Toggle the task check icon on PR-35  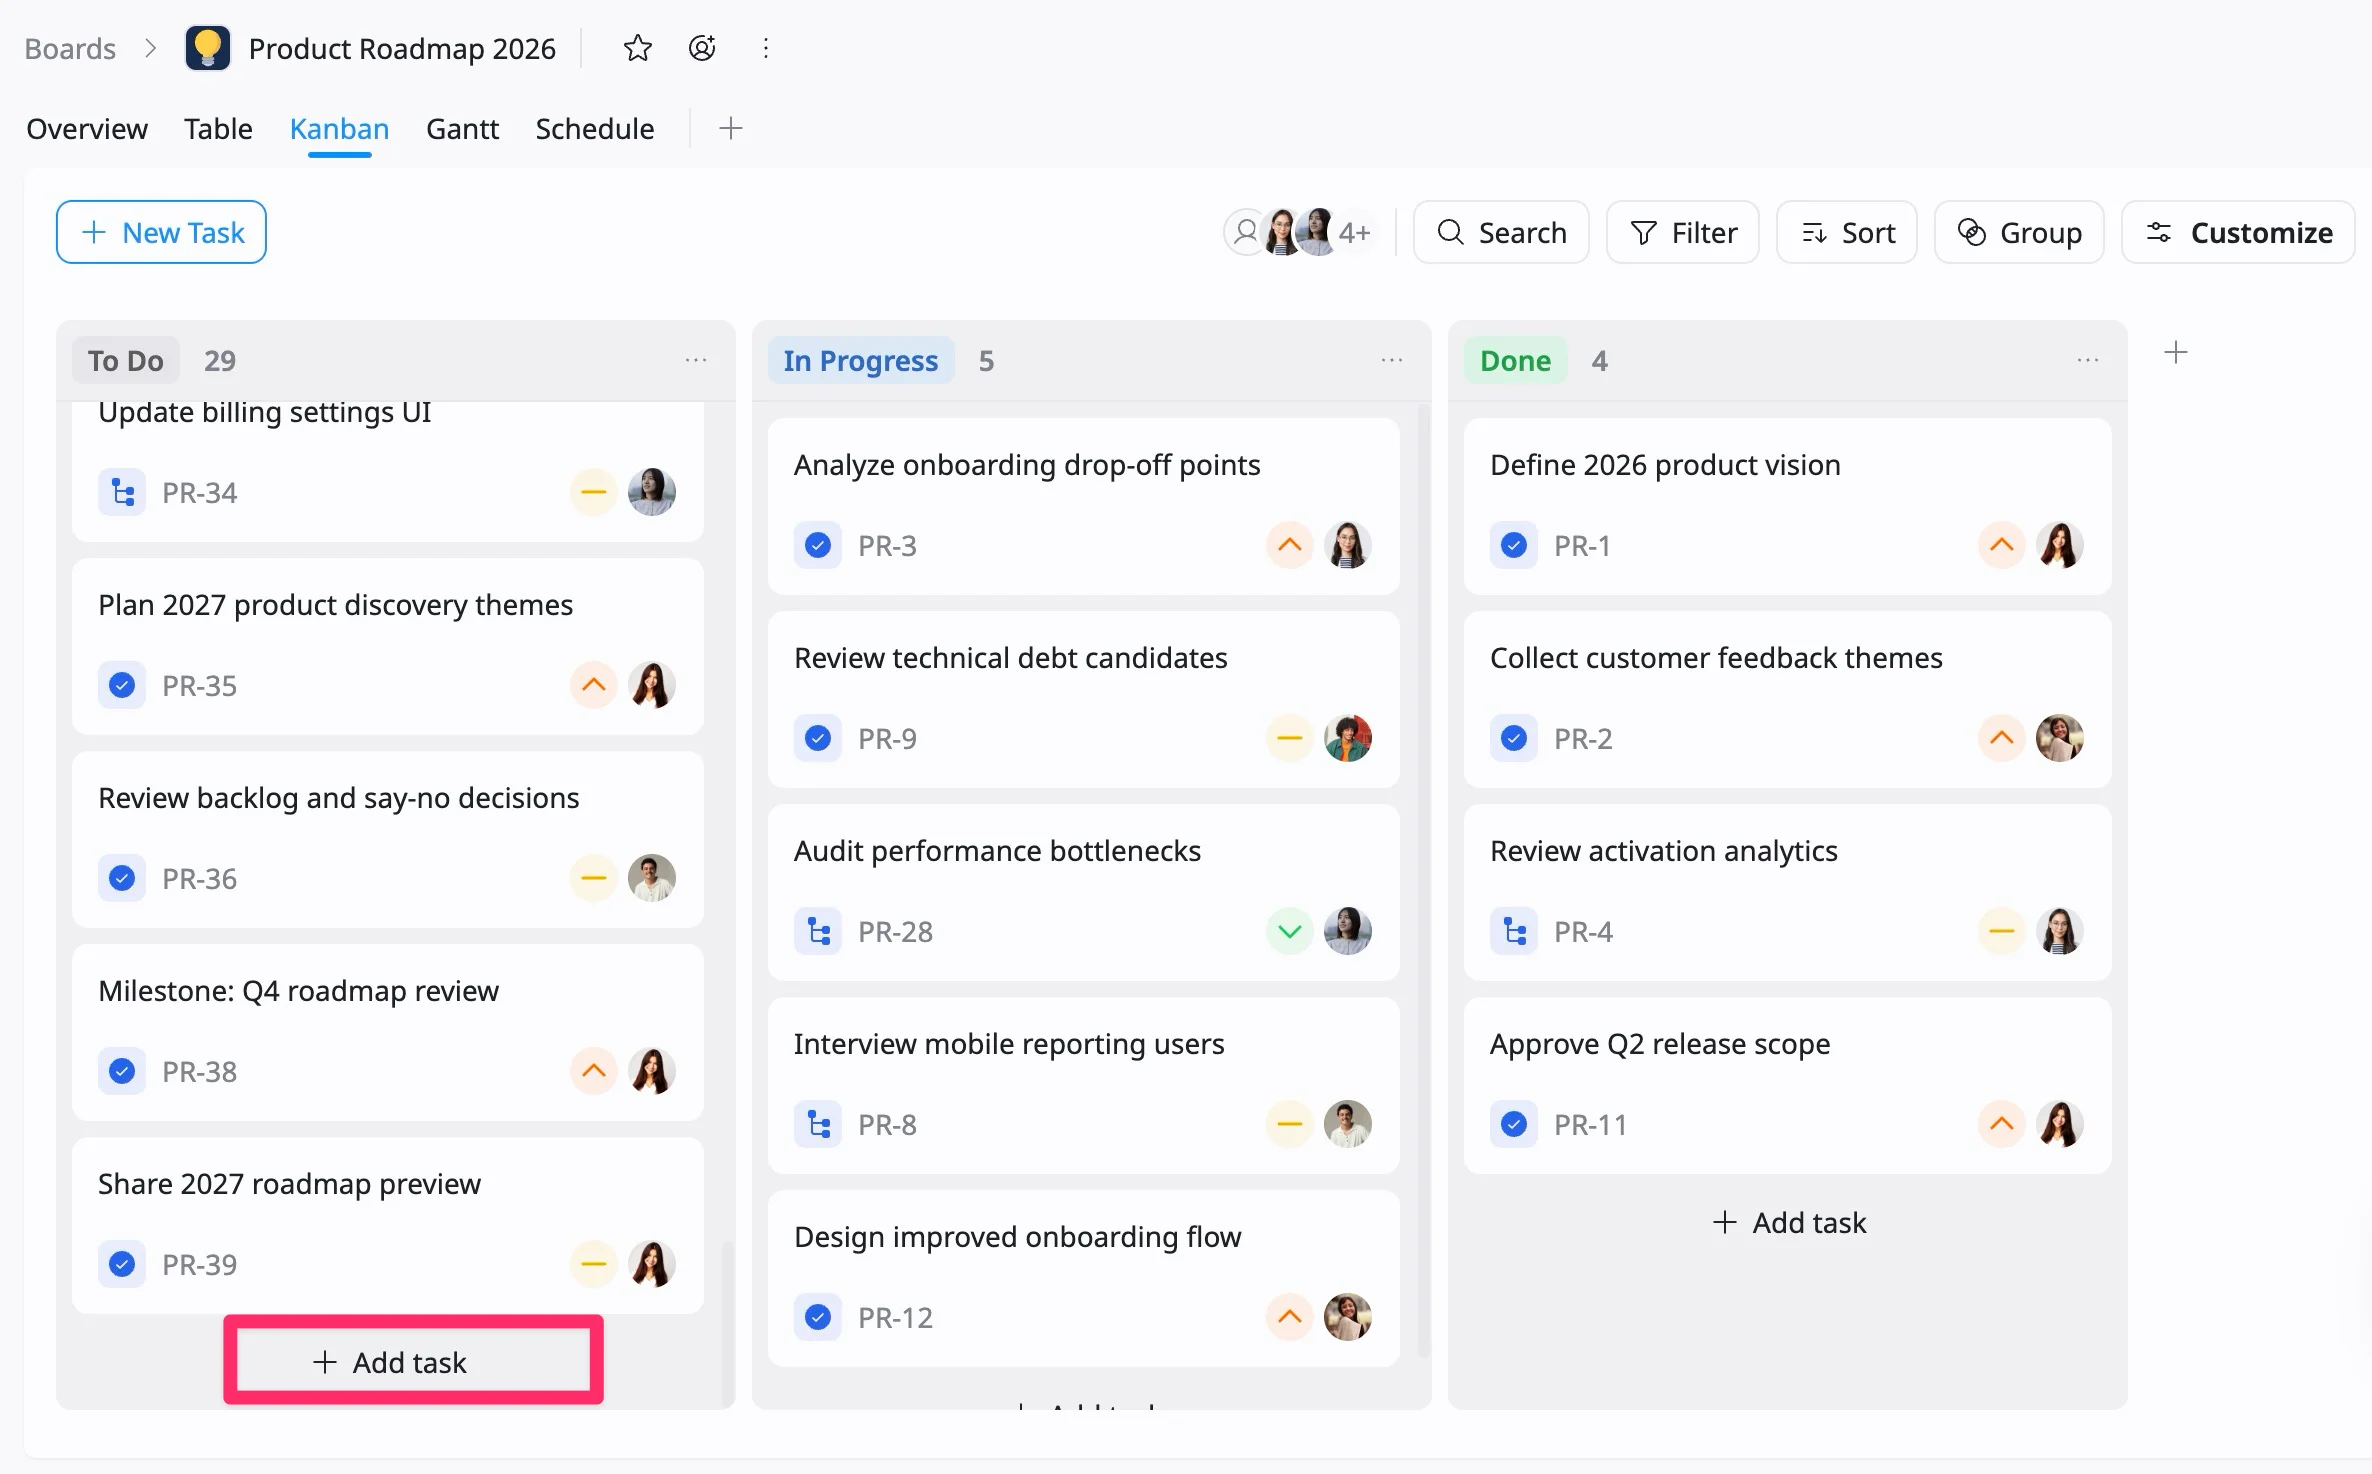[x=122, y=685]
